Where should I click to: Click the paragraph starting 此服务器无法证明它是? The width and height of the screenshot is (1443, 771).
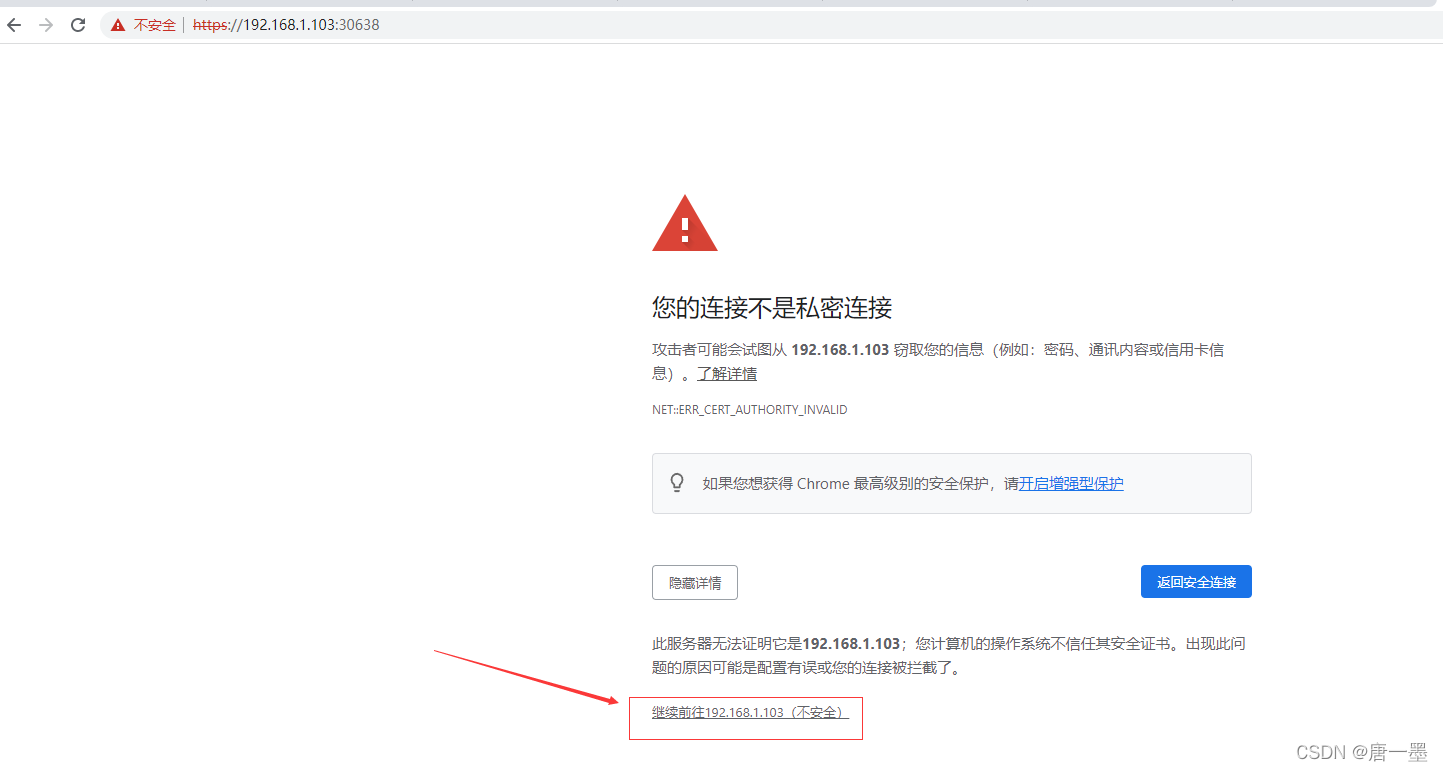tap(949, 656)
